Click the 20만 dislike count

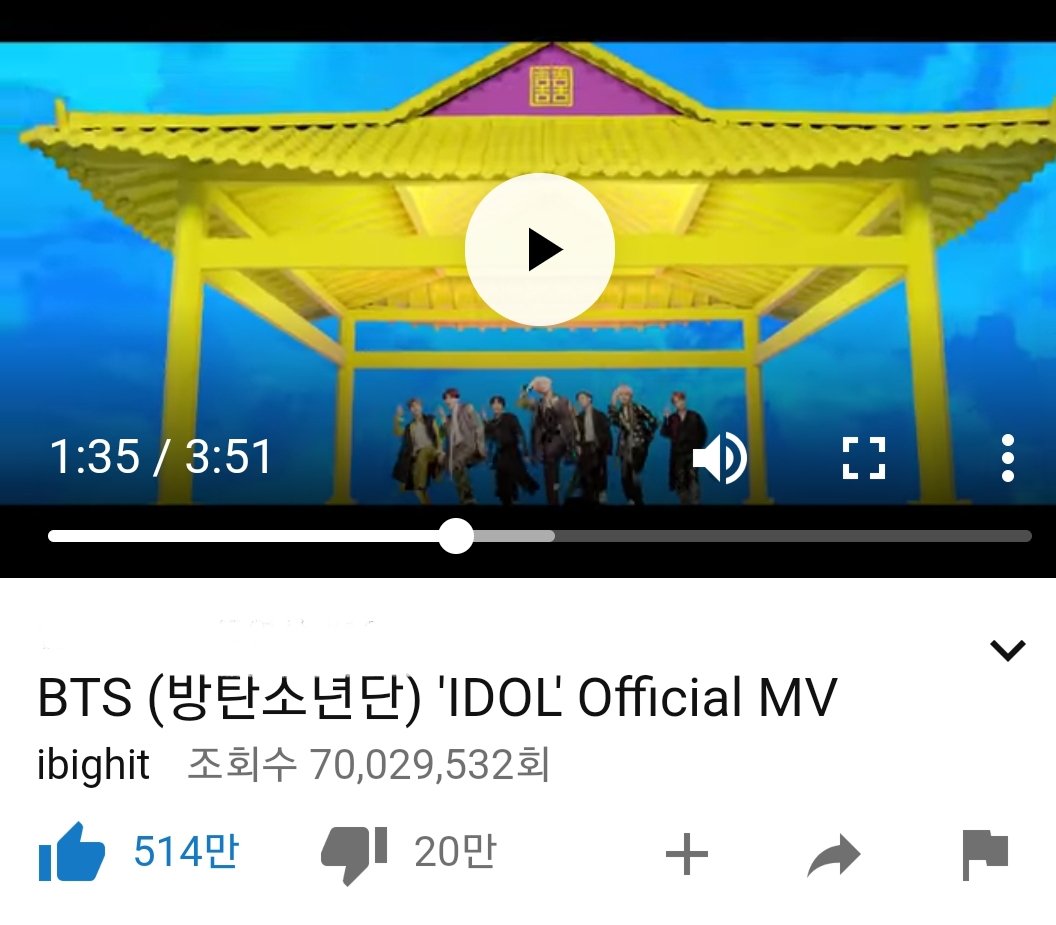455,852
